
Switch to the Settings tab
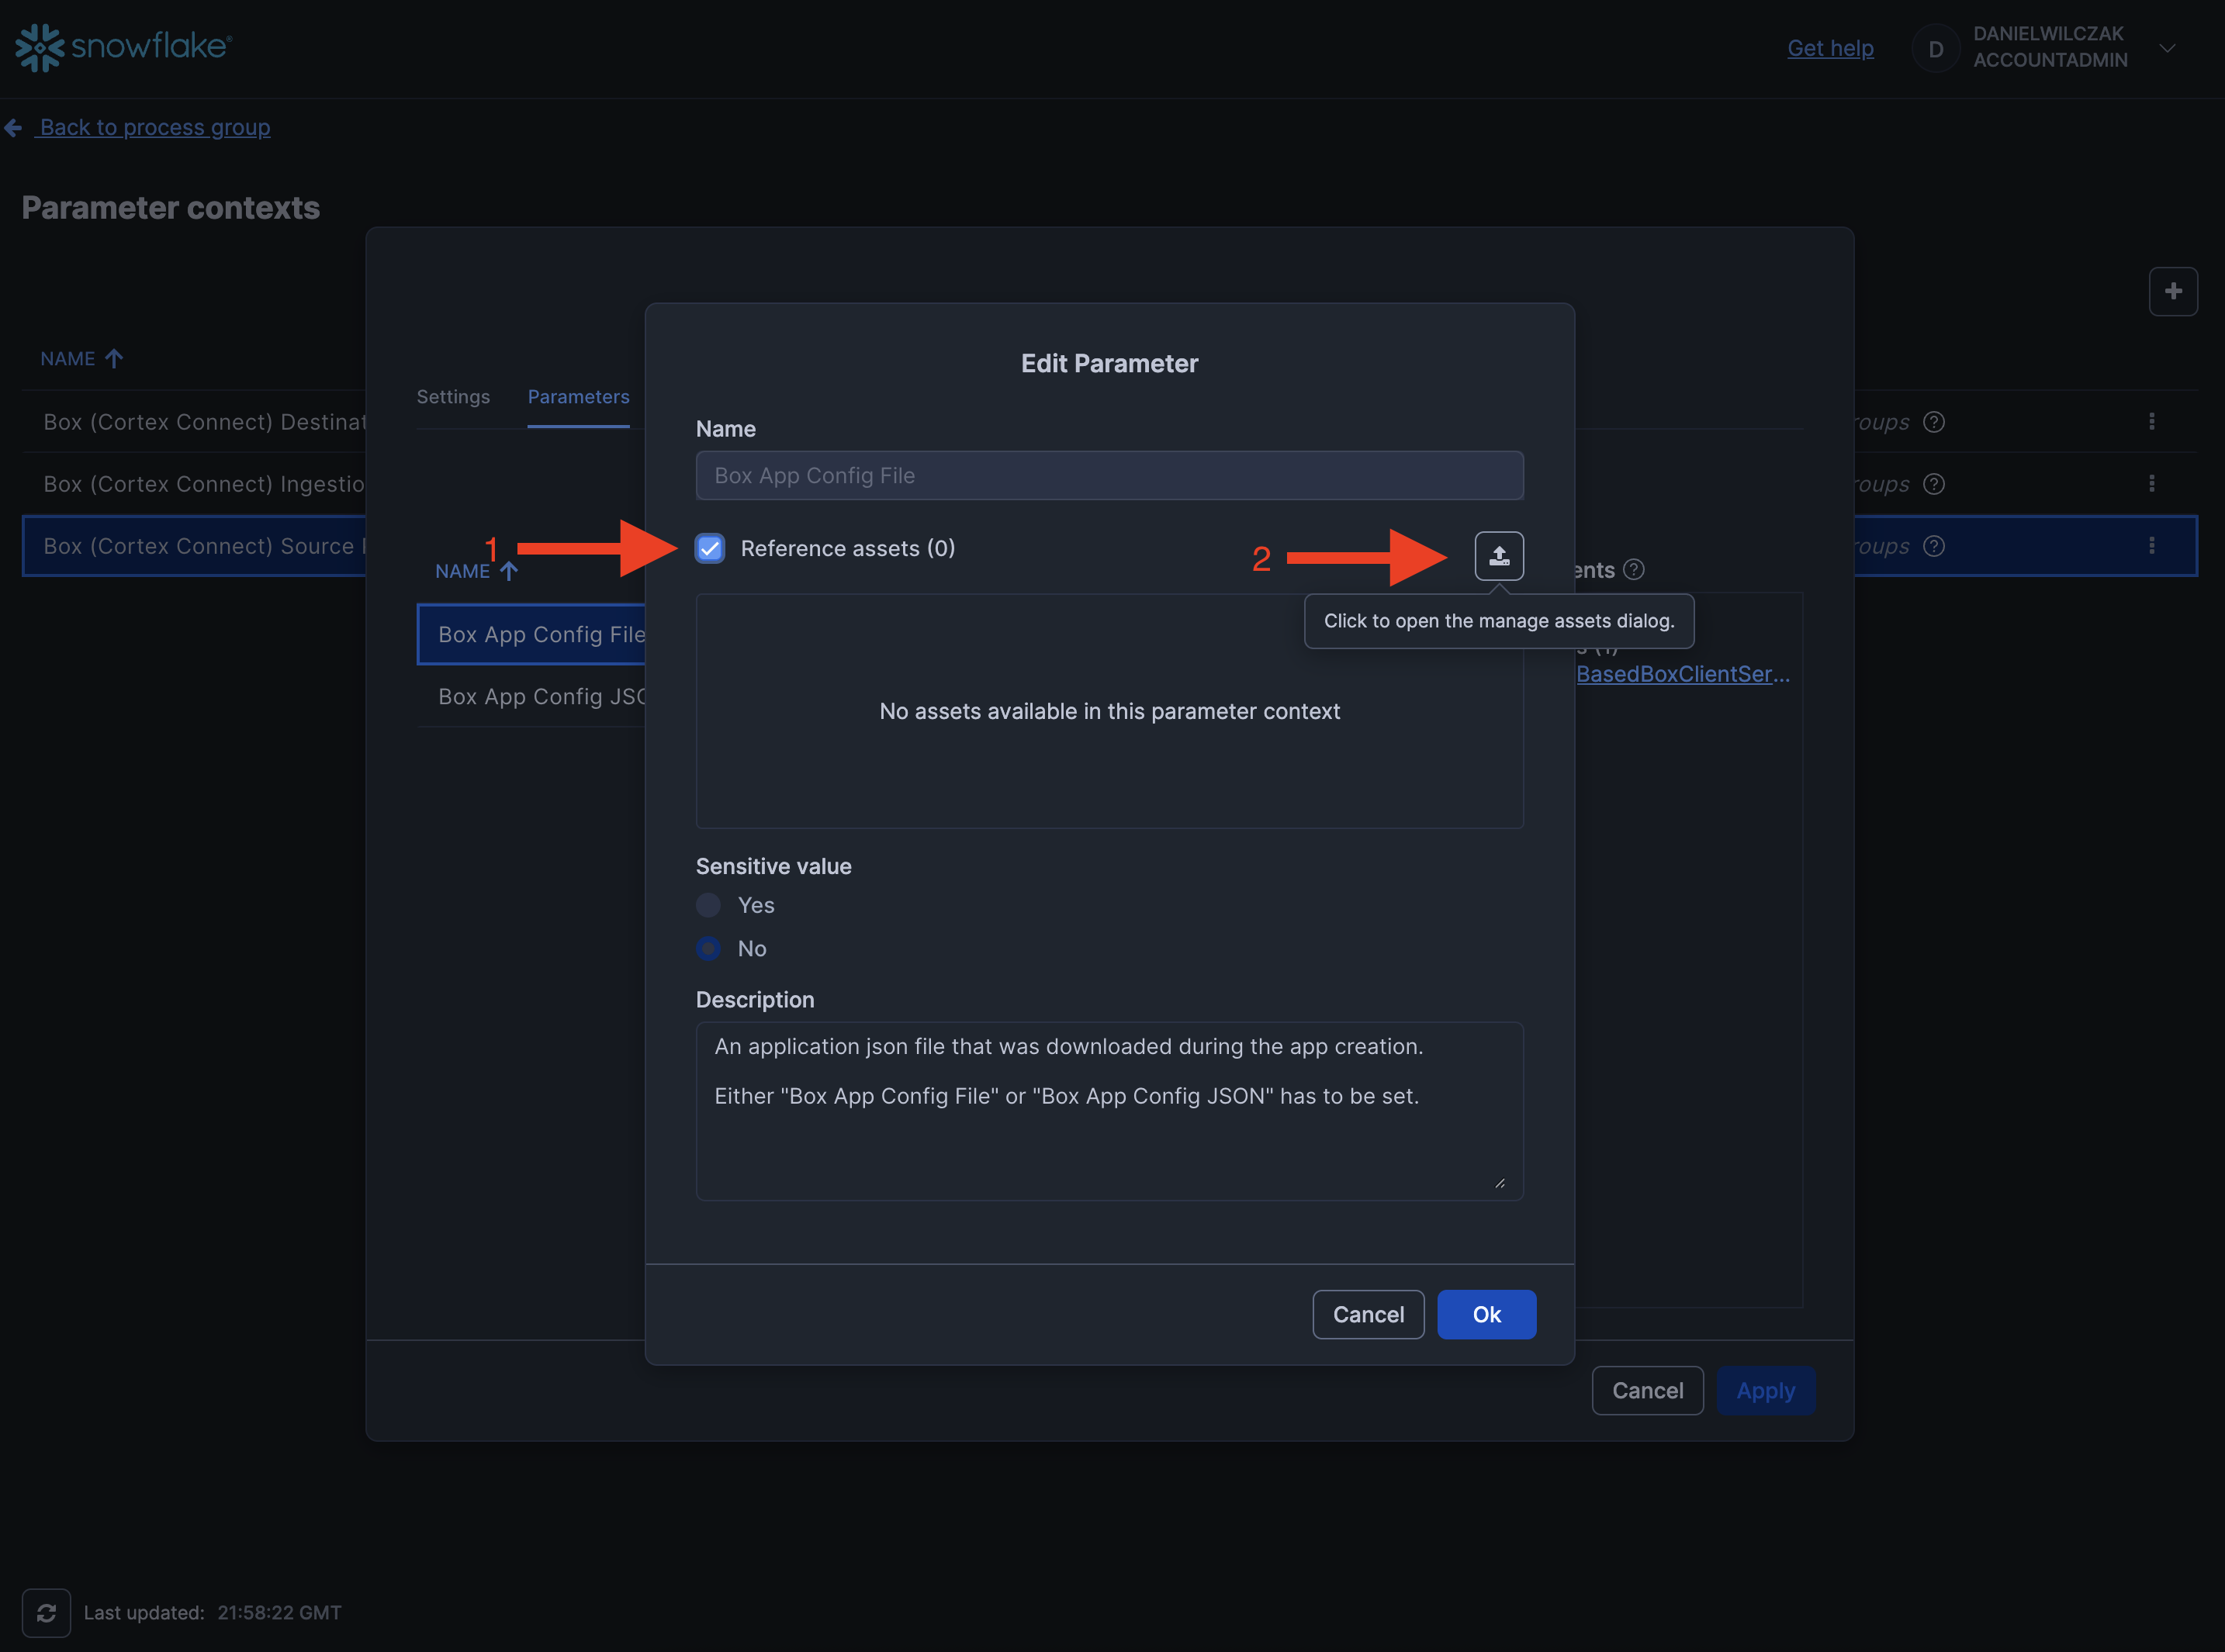[453, 397]
